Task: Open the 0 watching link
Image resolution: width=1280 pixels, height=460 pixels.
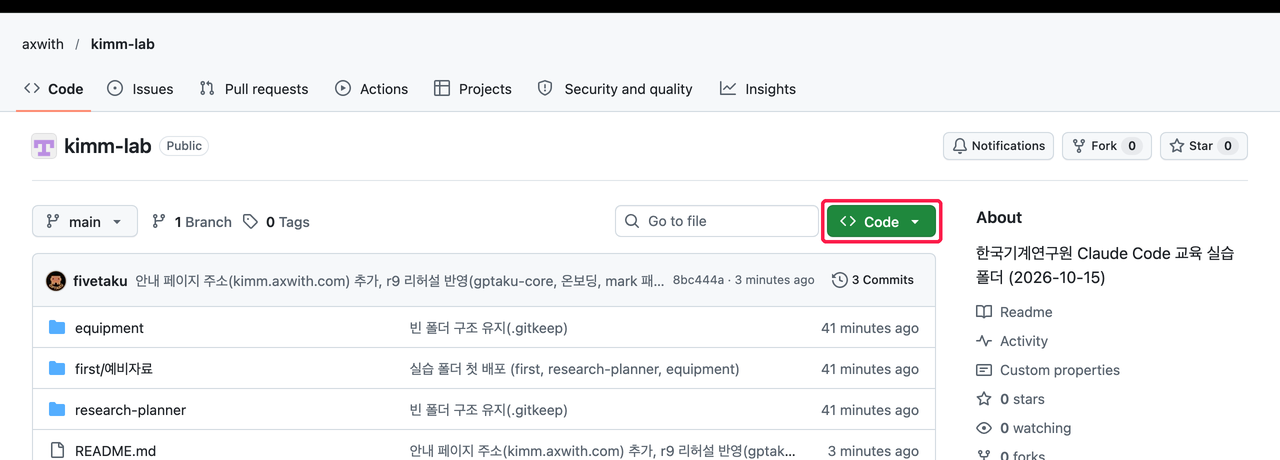Action: point(1035,428)
